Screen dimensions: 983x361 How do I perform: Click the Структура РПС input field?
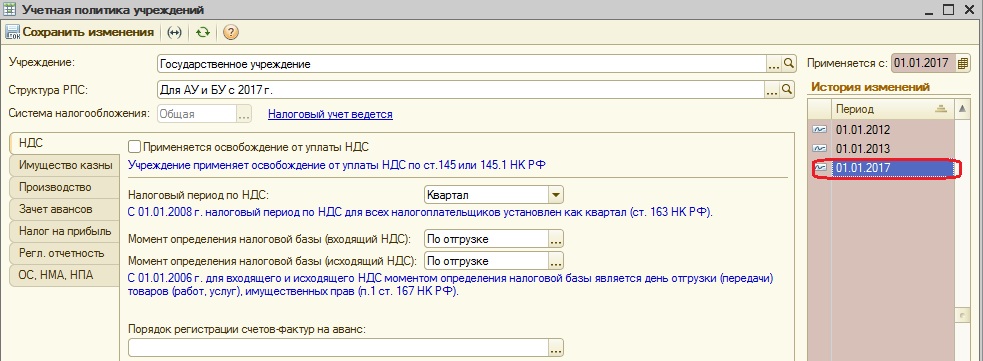(x=461, y=90)
